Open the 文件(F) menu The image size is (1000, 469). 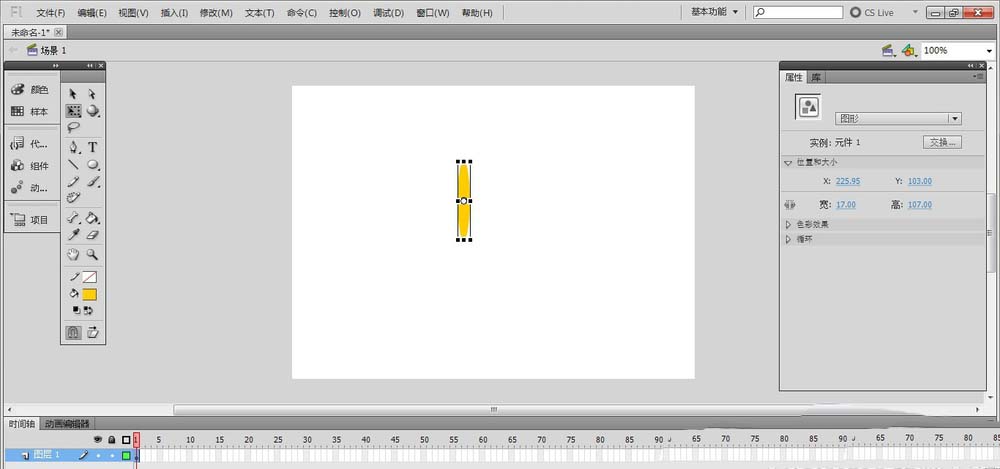(x=51, y=13)
